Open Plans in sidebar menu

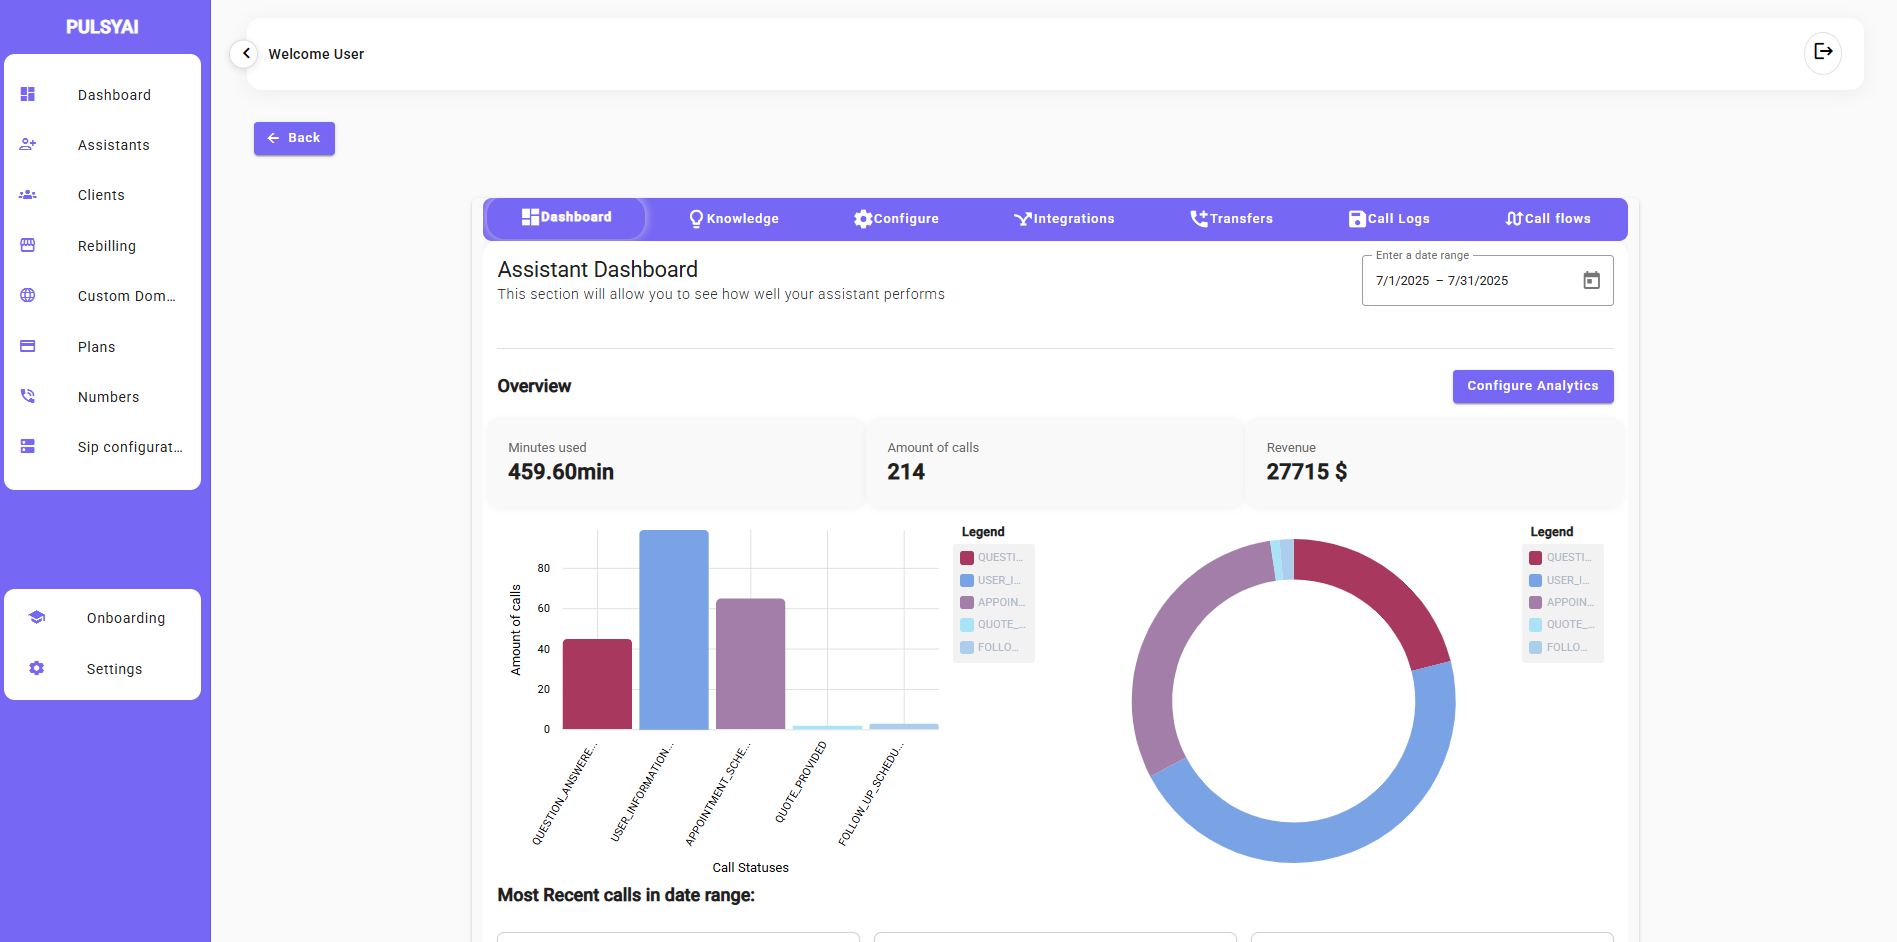pyautogui.click(x=102, y=347)
